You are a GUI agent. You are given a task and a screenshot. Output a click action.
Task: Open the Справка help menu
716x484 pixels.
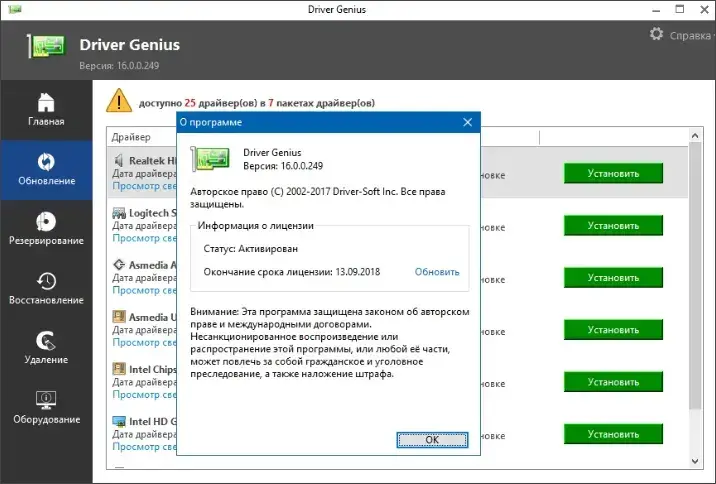[690, 36]
